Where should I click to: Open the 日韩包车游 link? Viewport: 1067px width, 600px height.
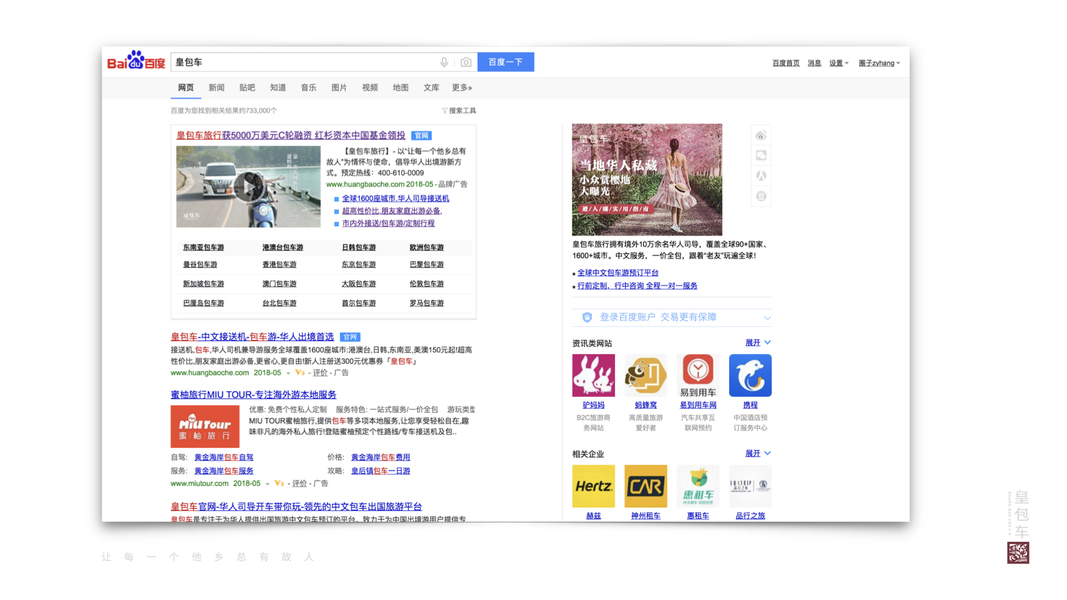pos(359,248)
